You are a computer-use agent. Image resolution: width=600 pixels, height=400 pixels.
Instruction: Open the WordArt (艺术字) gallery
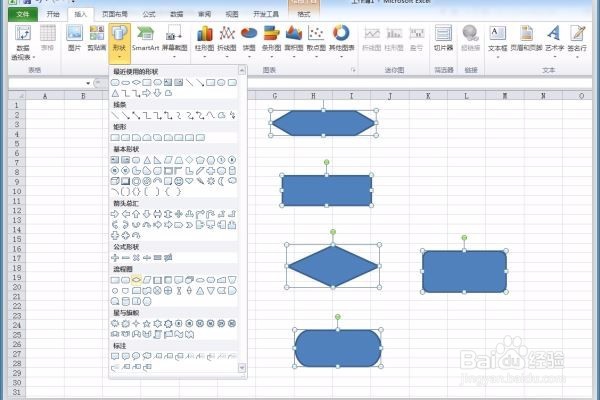(x=554, y=41)
